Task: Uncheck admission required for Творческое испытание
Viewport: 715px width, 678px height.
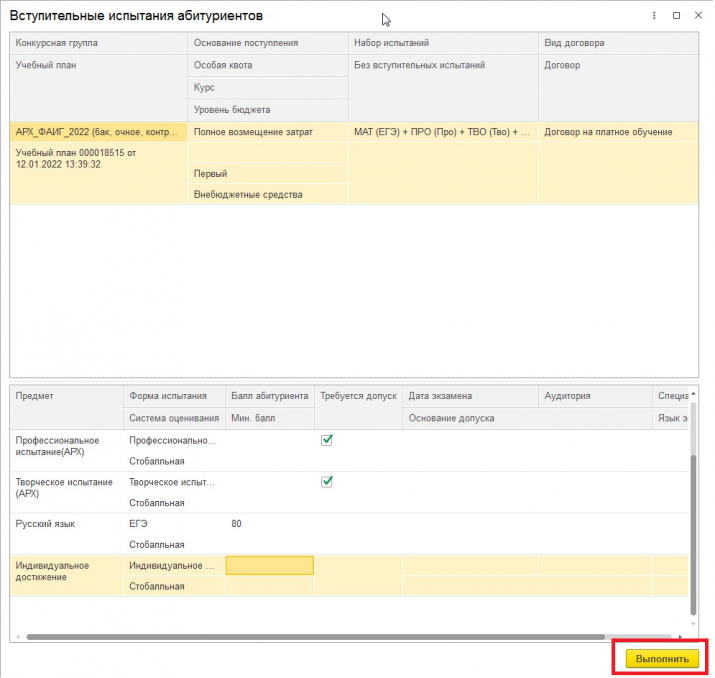Action: click(327, 481)
